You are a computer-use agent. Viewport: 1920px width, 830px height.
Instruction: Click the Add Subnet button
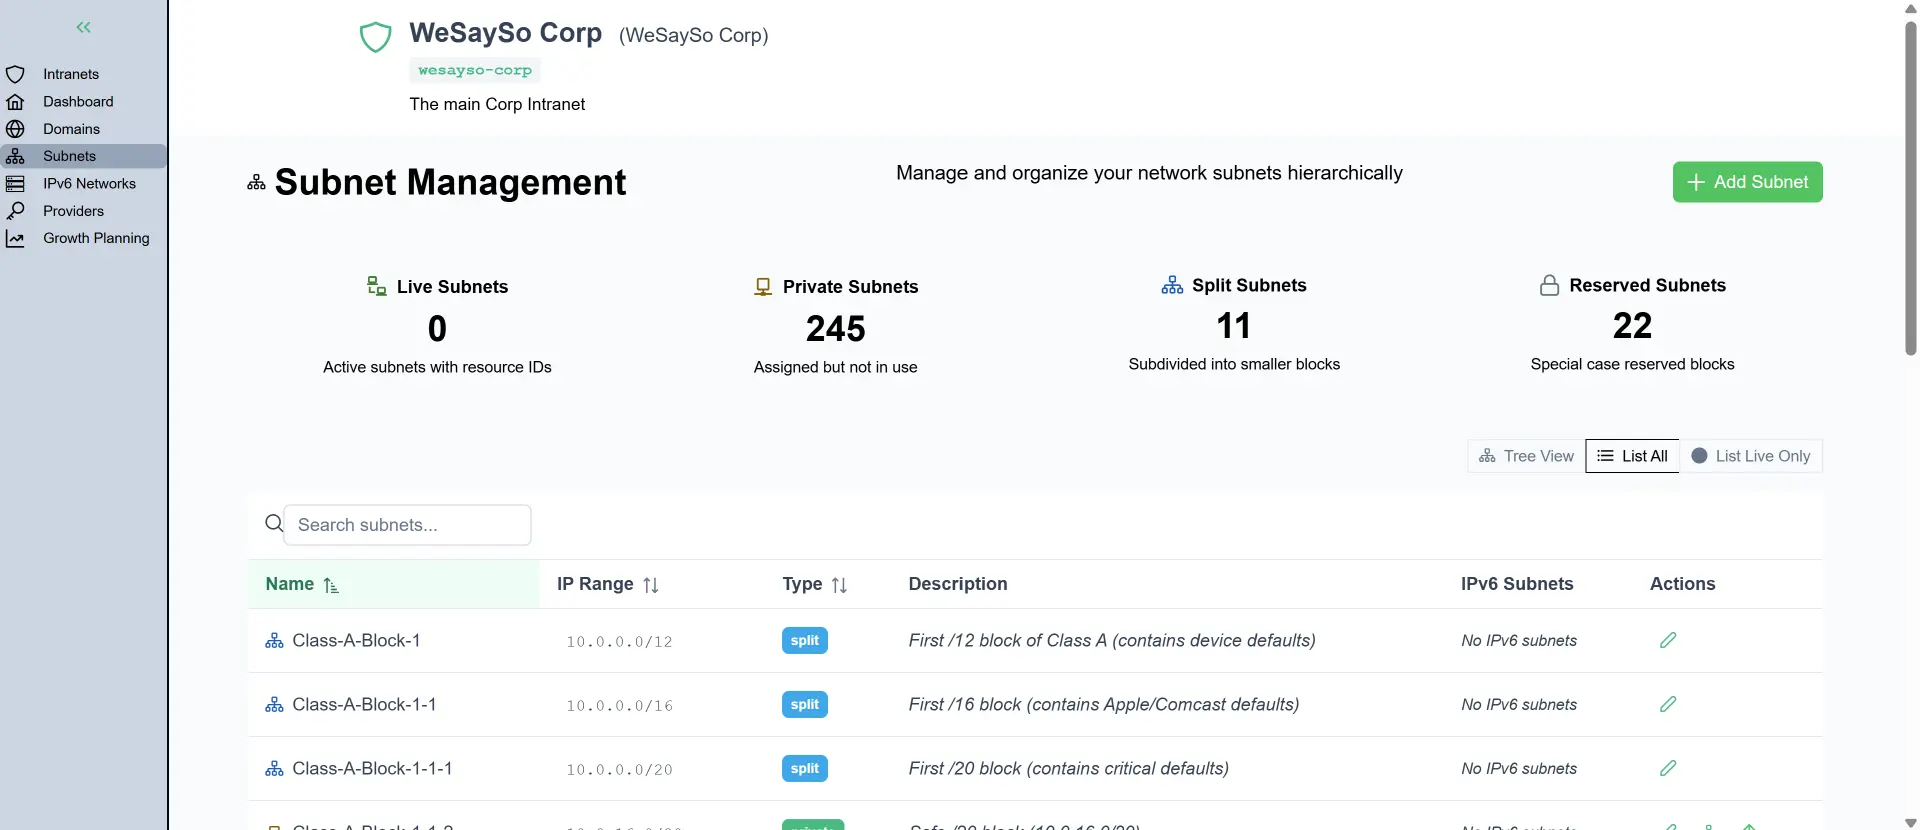pos(1747,182)
